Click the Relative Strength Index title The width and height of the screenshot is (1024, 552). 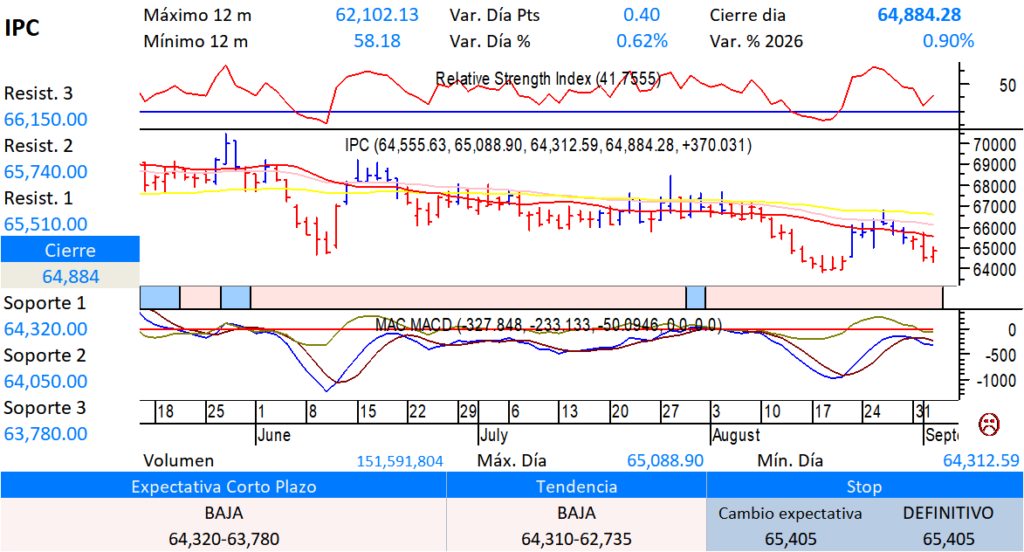[547, 79]
